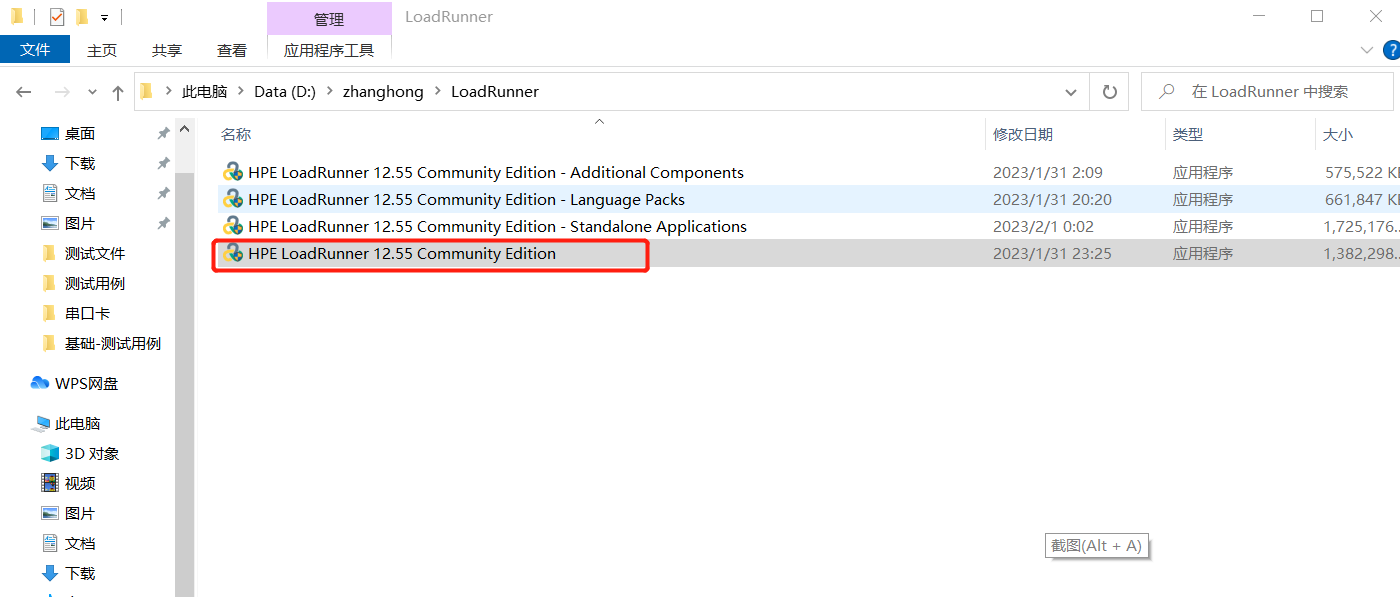1400x597 pixels.
Task: Select the 视频 film icon in sidebar
Action: (50, 483)
